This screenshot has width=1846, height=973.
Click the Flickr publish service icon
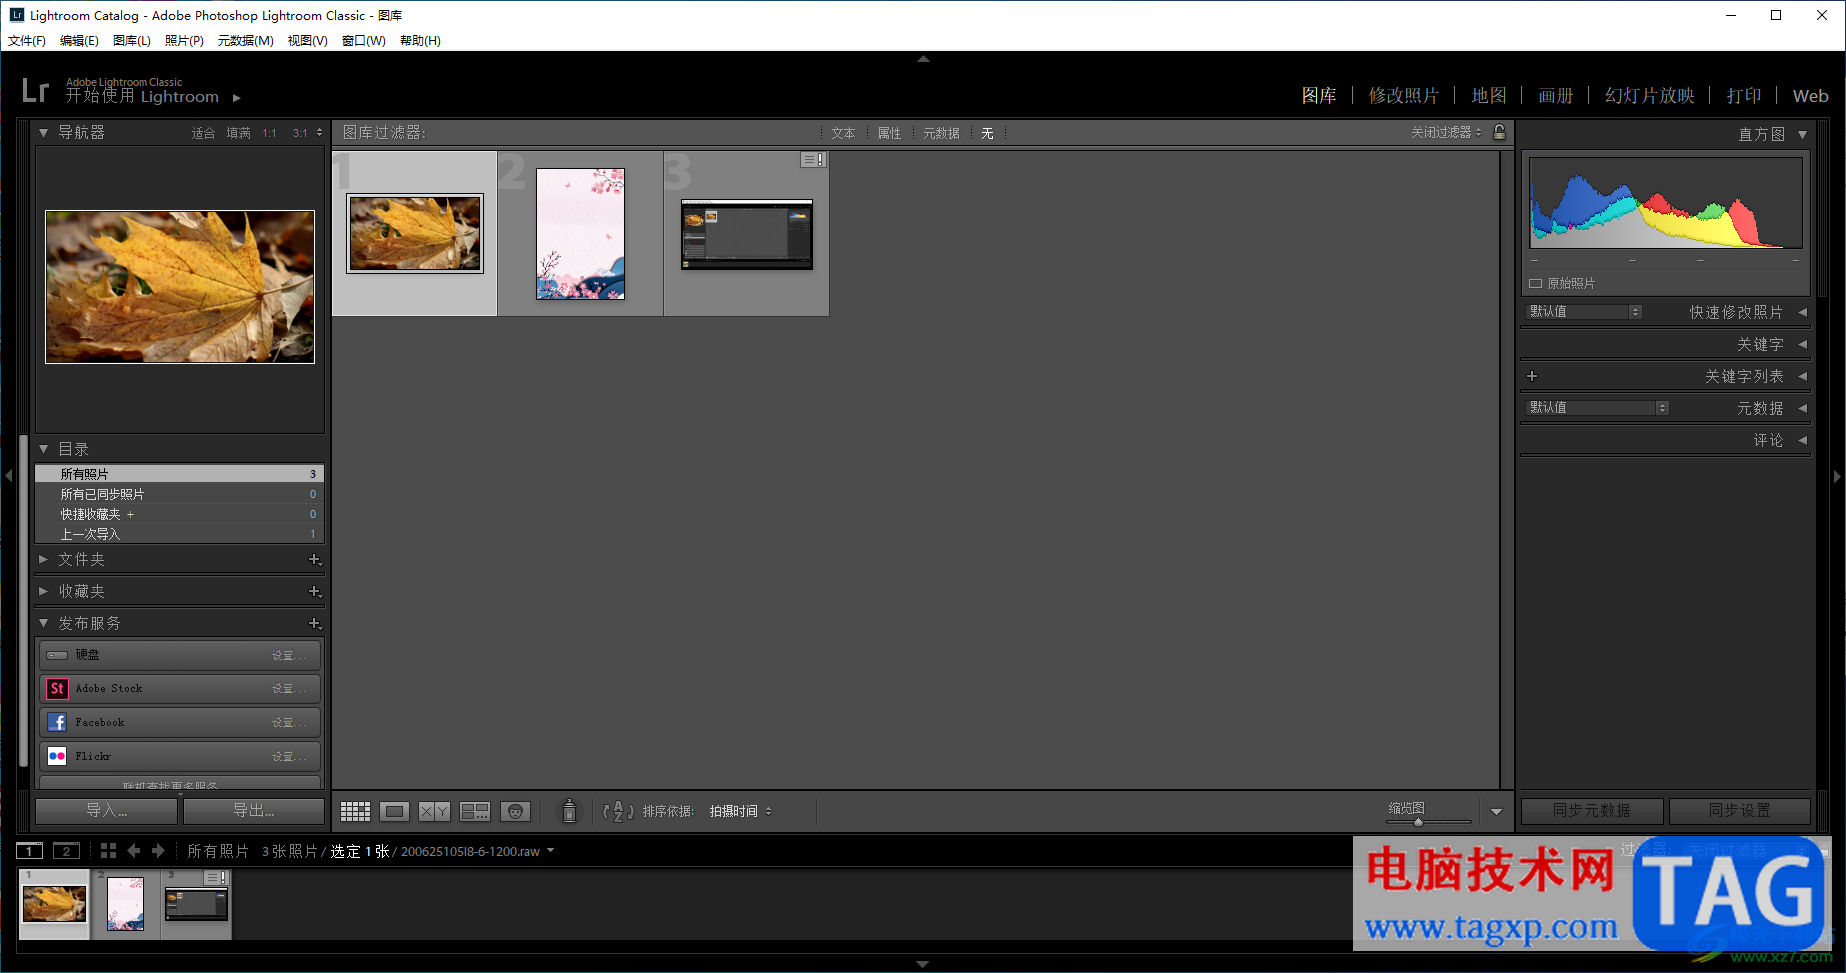pos(57,756)
